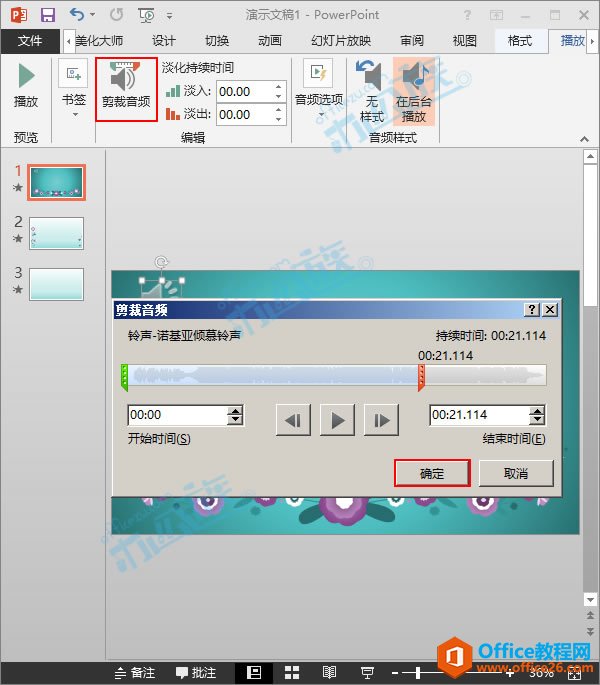Click the green start trim marker
This screenshot has width=600, height=685.
click(x=124, y=378)
